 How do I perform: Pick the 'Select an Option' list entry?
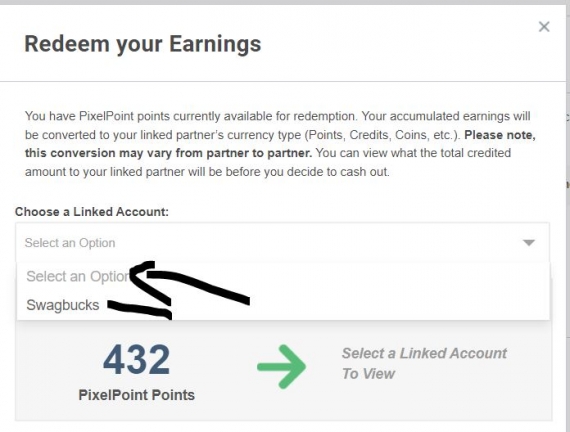[x=77, y=277]
